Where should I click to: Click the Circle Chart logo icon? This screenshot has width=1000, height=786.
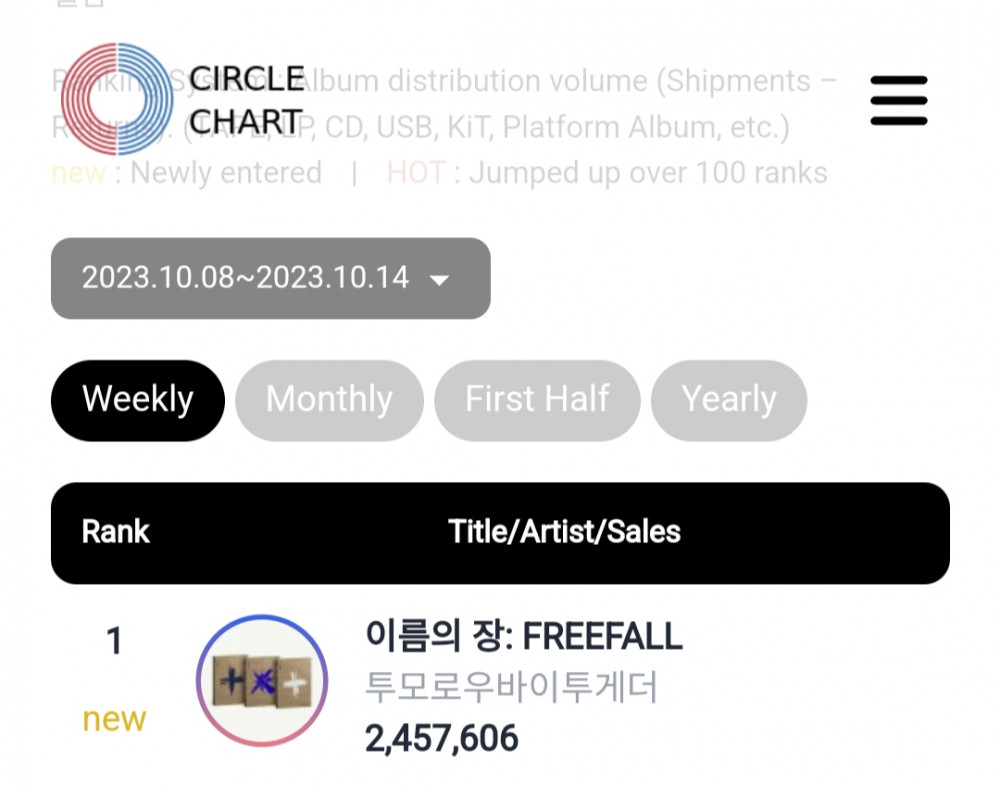(x=117, y=99)
